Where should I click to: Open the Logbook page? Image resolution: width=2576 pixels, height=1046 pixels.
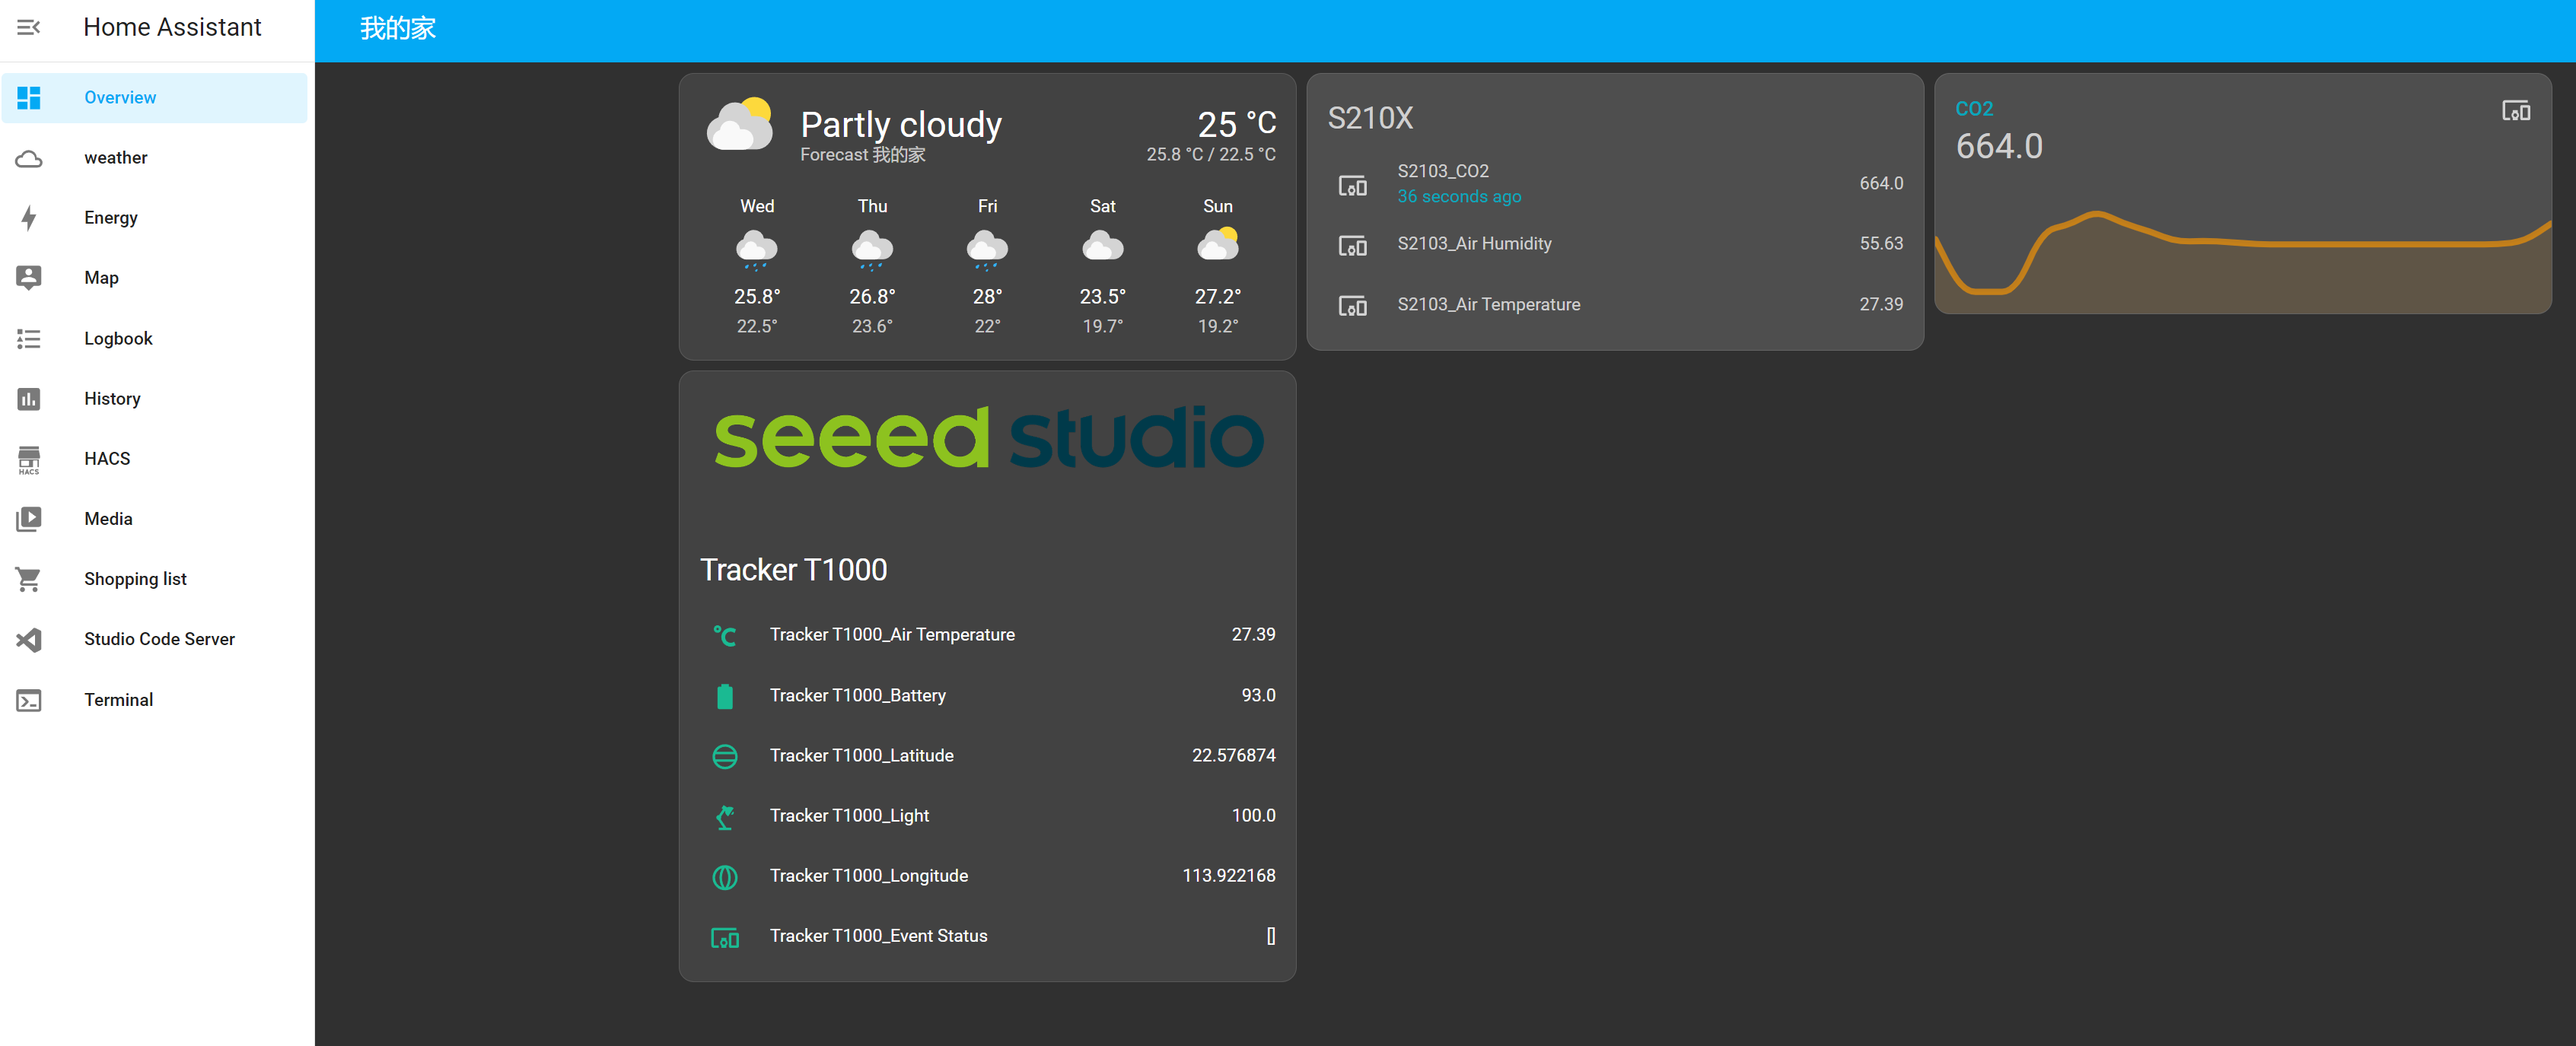[155, 339]
